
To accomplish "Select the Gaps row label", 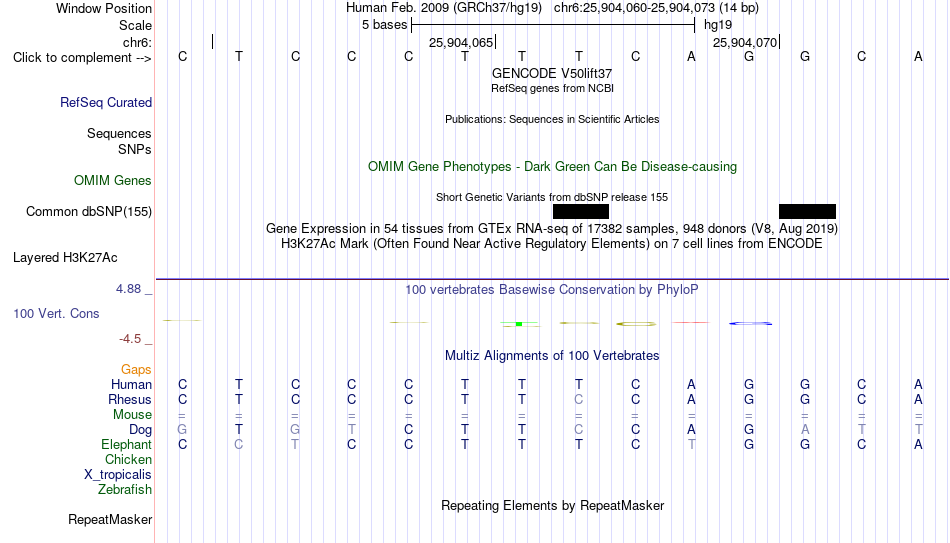I will coord(136,370).
